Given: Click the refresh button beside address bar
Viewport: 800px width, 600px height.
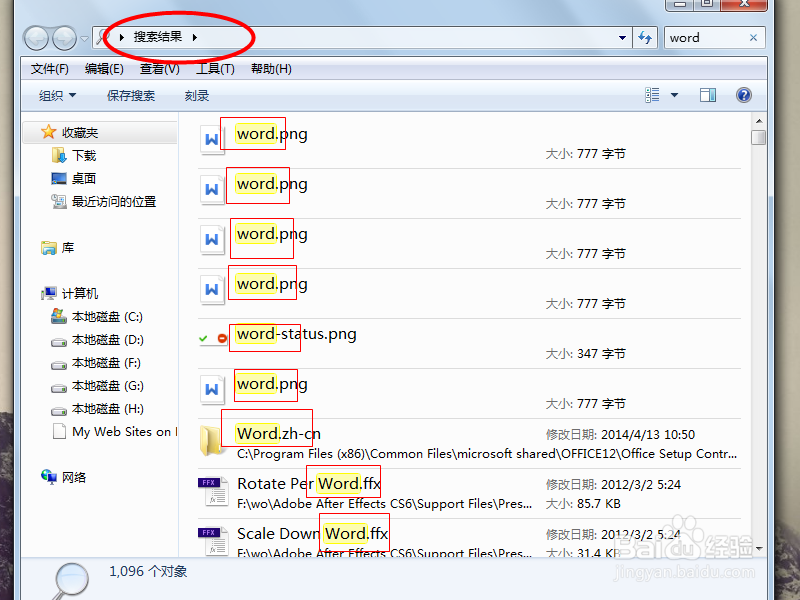Looking at the screenshot, I should (x=645, y=37).
